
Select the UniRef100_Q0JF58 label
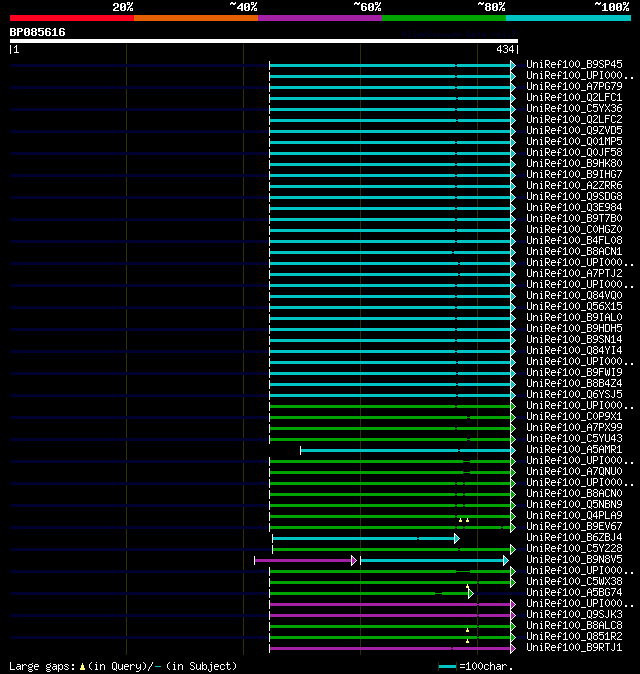point(574,153)
